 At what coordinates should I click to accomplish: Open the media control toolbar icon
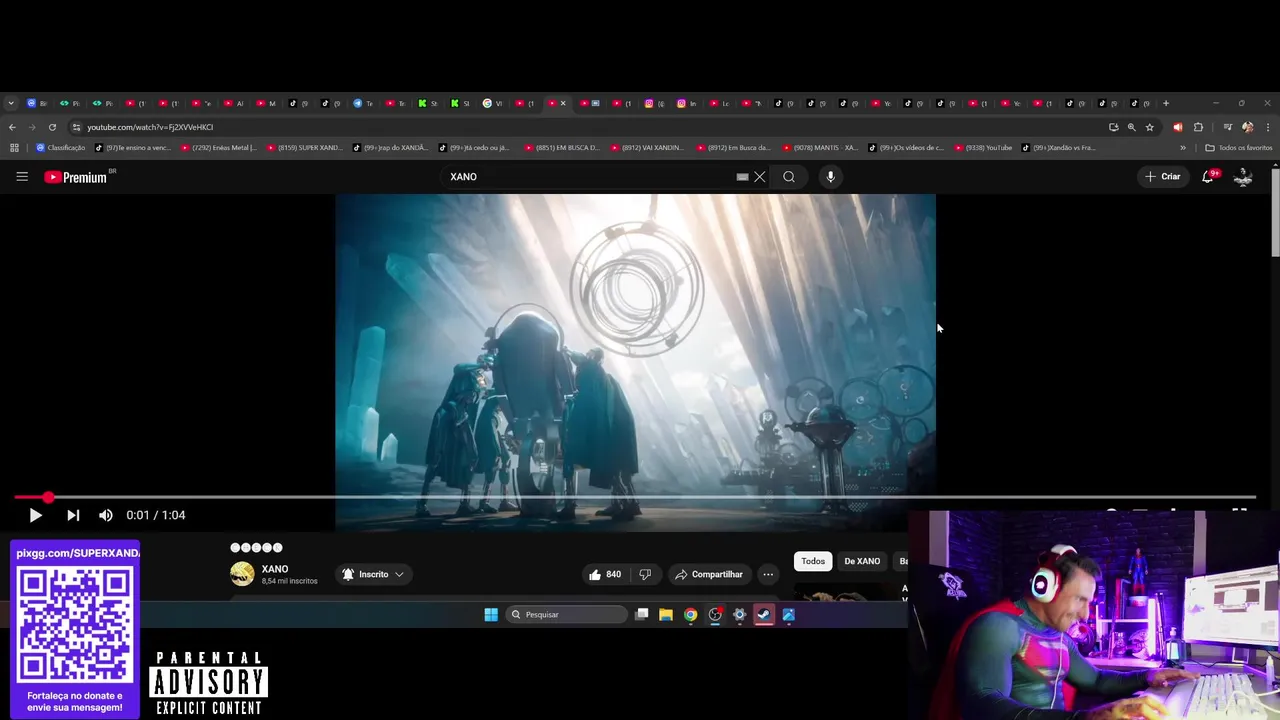click(1228, 127)
